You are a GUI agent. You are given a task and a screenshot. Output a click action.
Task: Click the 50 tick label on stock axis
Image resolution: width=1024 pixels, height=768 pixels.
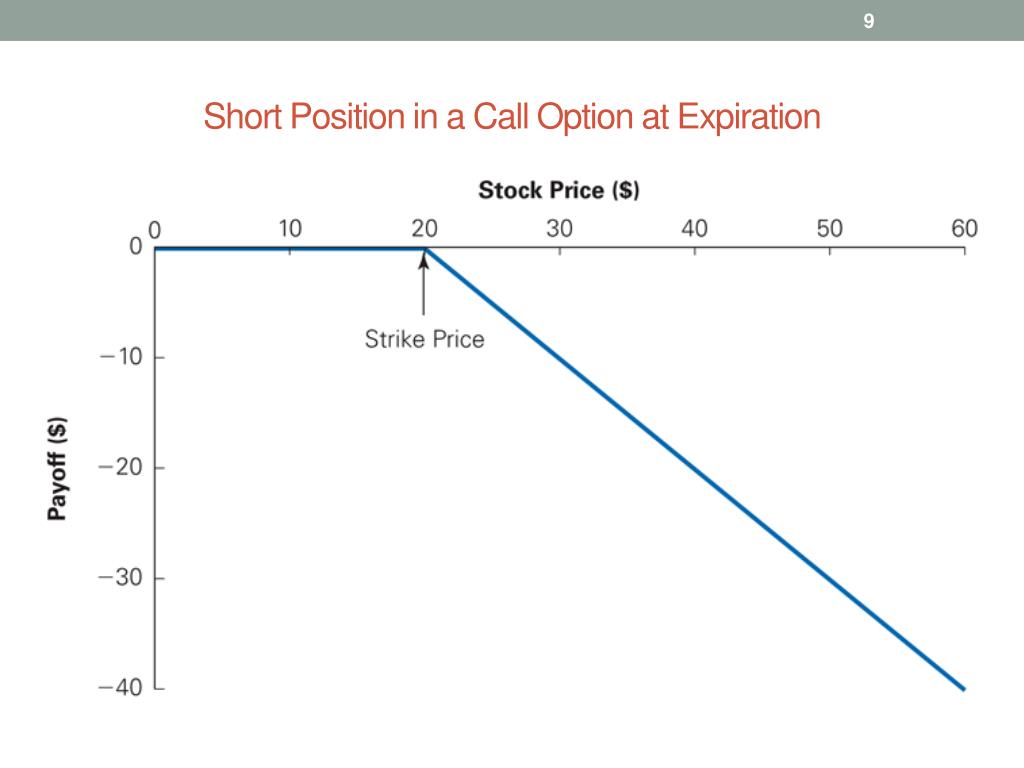click(x=829, y=229)
